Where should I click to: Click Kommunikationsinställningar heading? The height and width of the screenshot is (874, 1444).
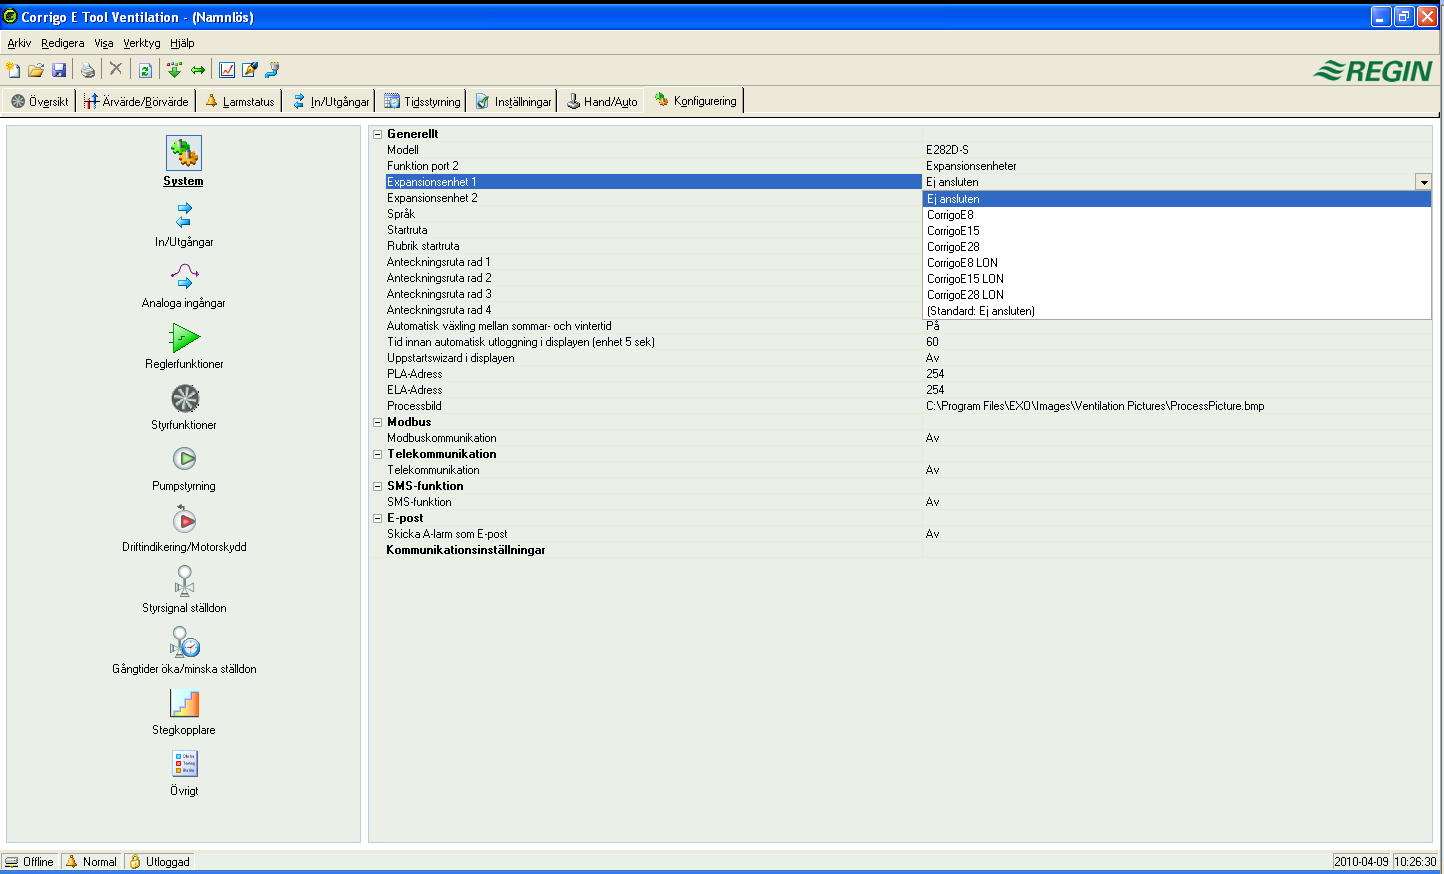pyautogui.click(x=466, y=550)
